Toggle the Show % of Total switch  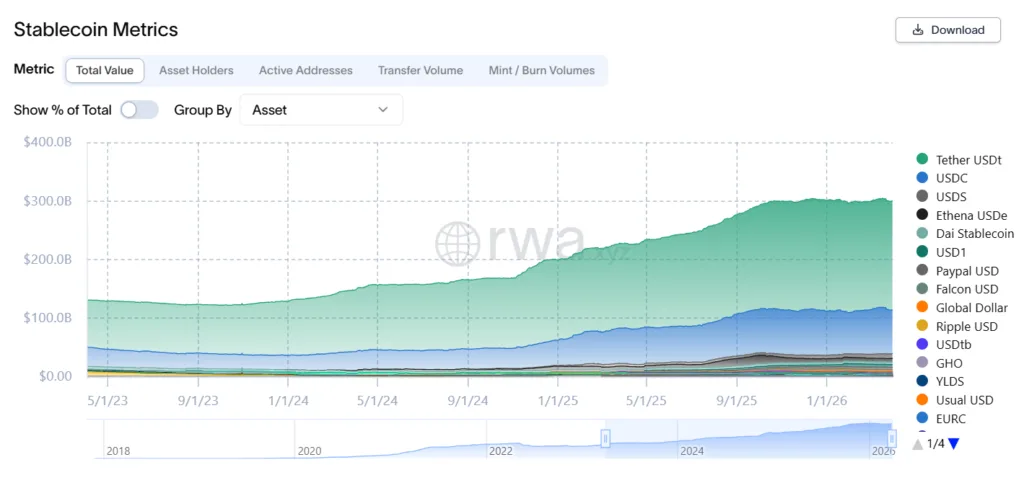(x=139, y=110)
